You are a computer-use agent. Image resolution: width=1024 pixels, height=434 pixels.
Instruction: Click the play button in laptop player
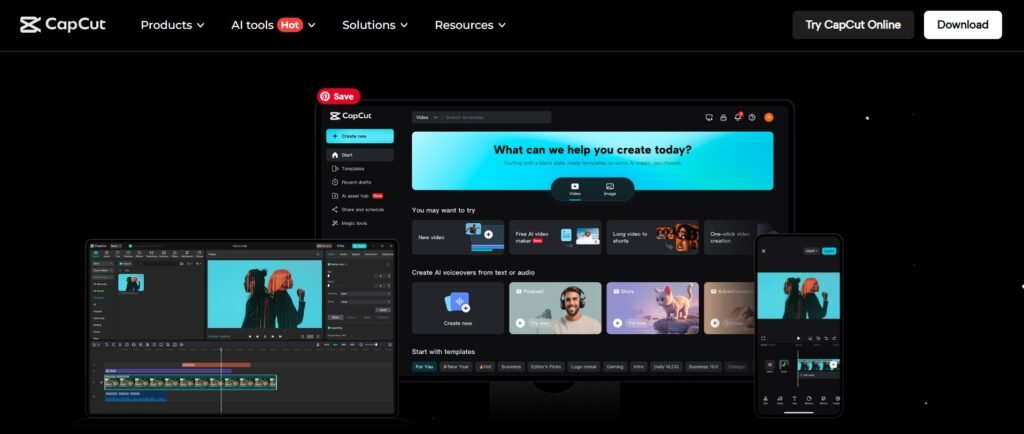265,337
